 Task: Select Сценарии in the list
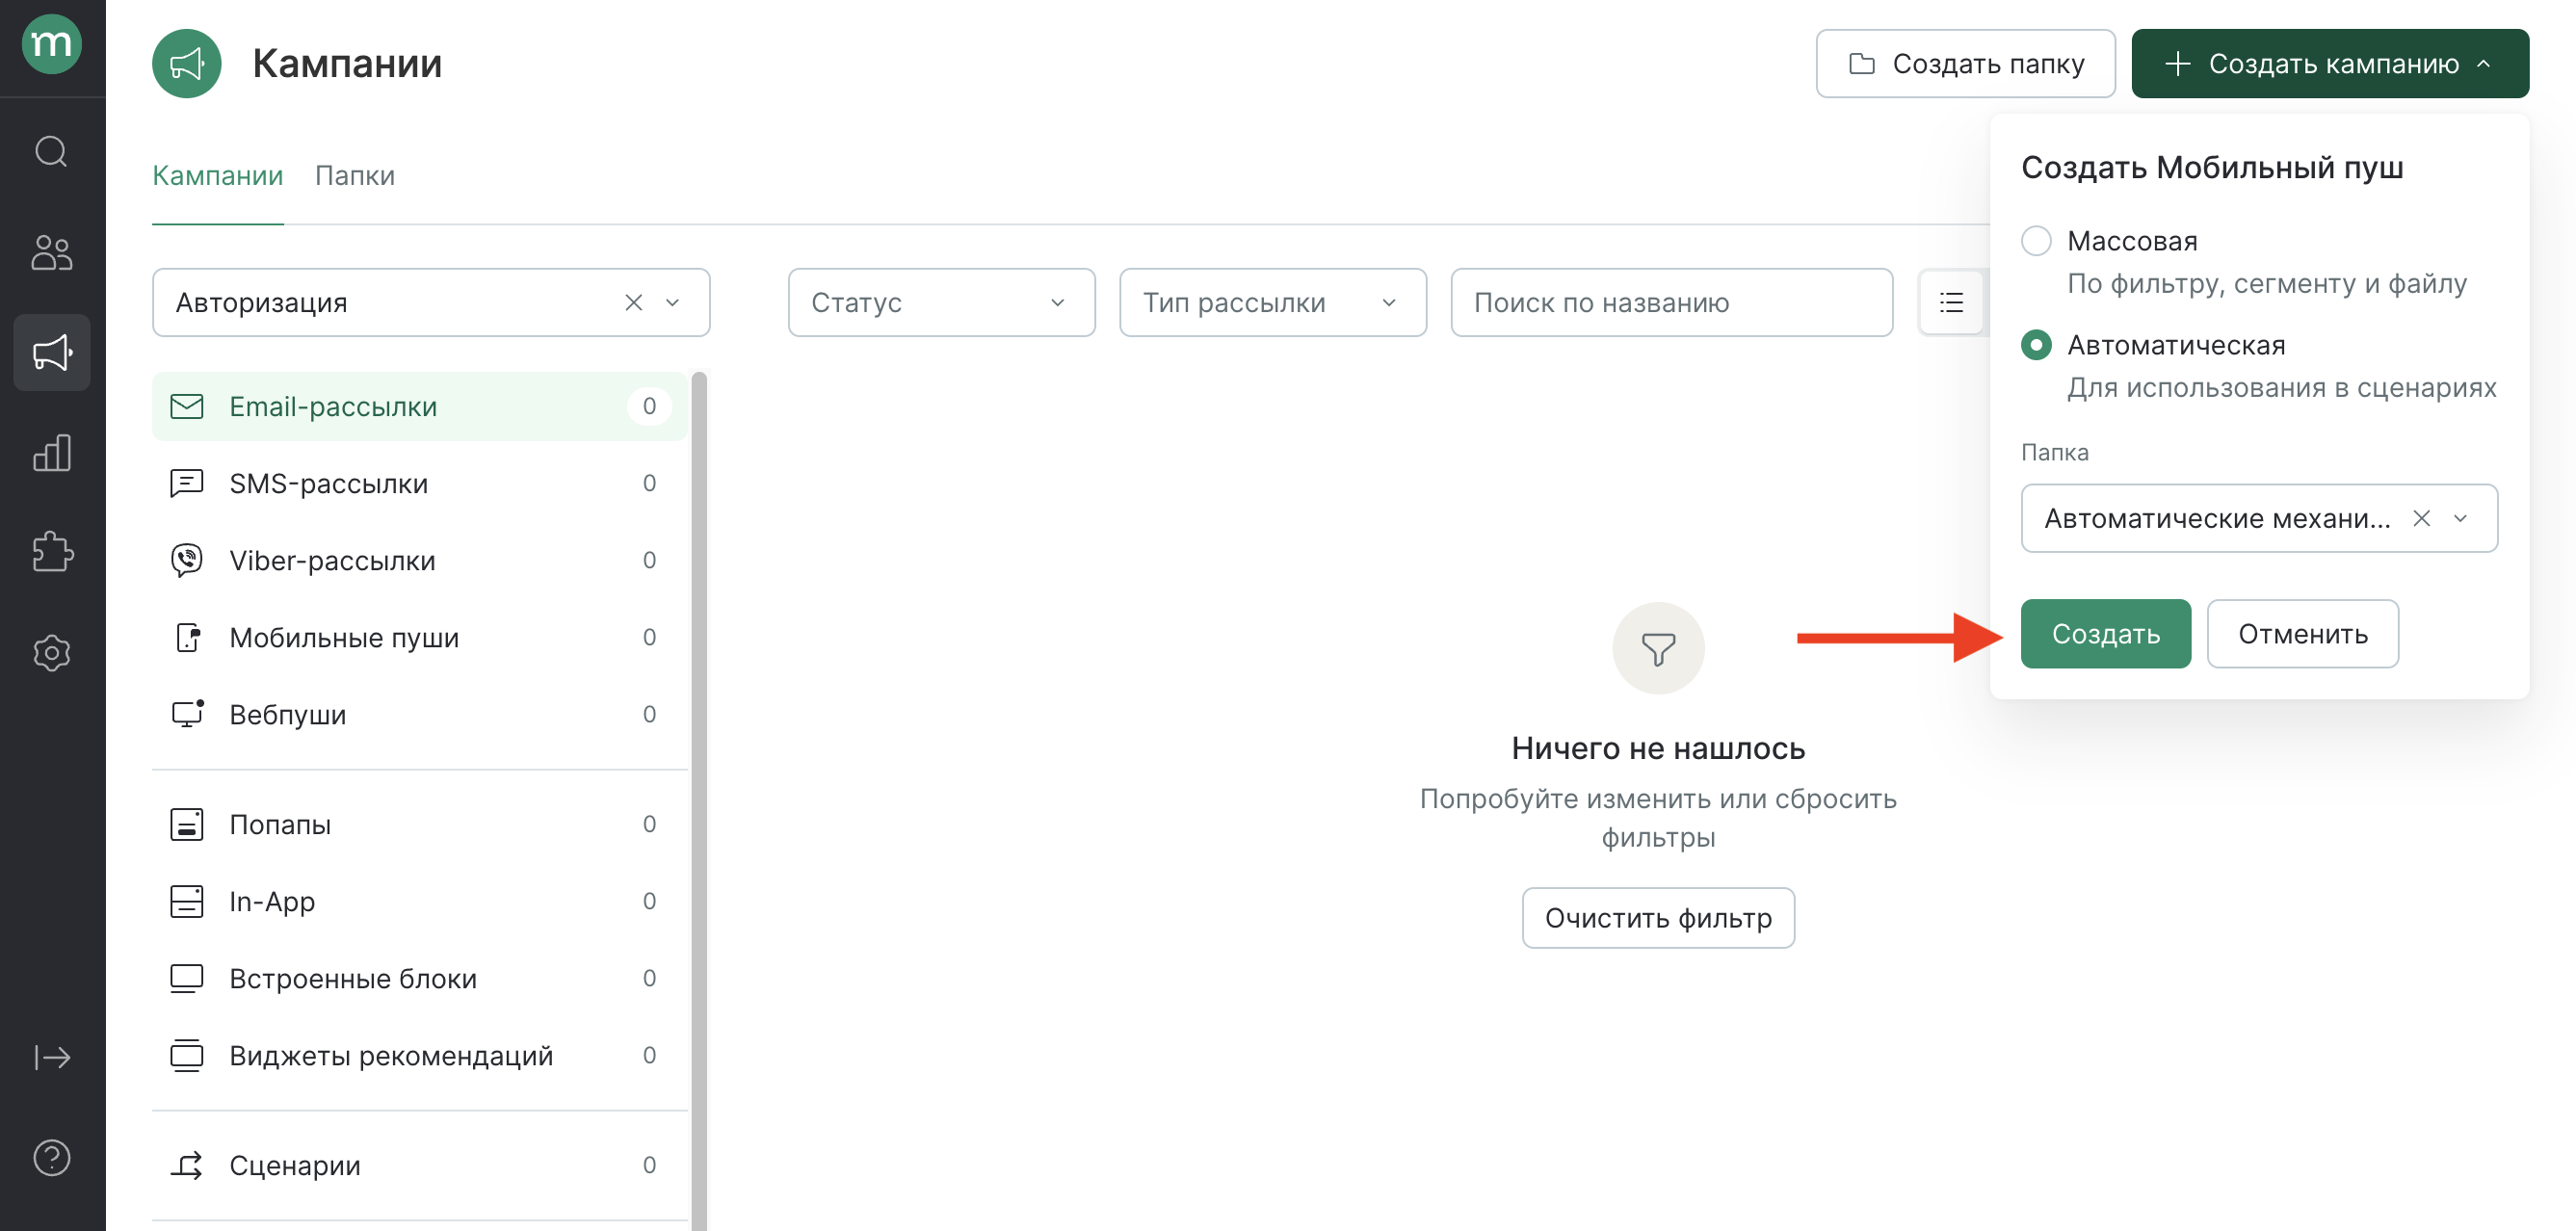419,1165
